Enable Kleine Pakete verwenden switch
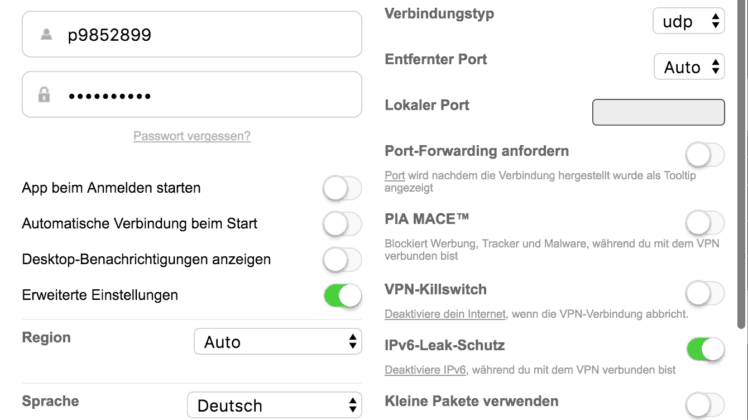Image resolution: width=748 pixels, height=420 pixels. pyautogui.click(x=705, y=405)
